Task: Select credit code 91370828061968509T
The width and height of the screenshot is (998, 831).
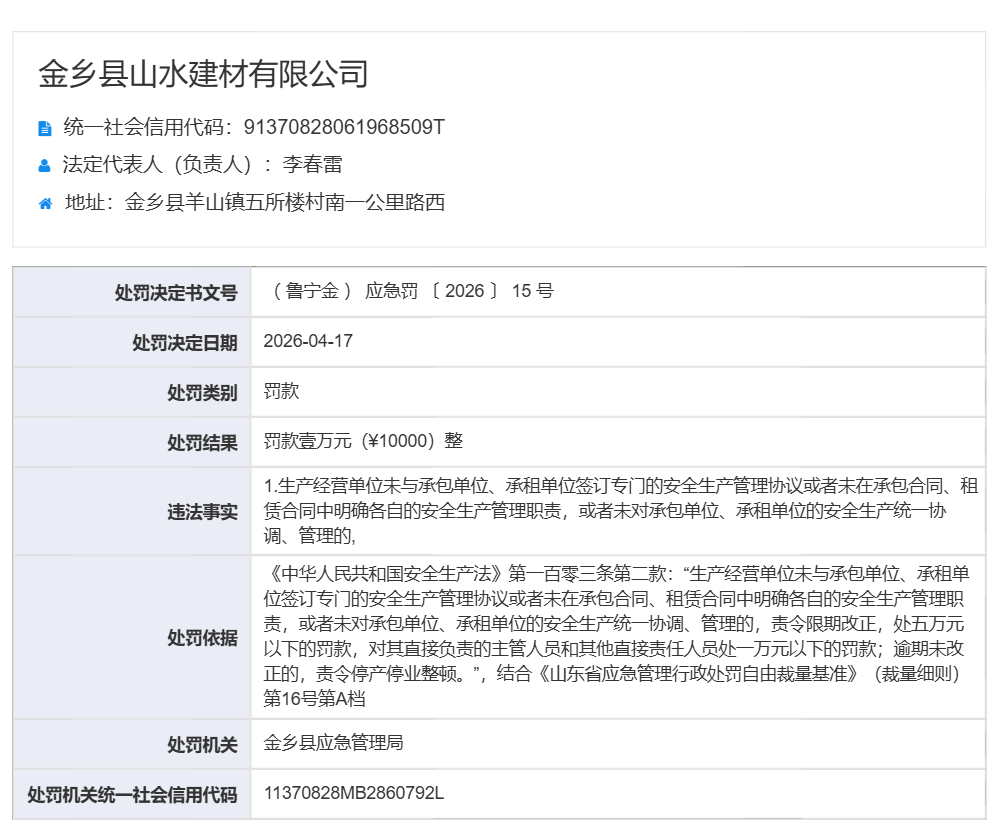Action: tap(344, 127)
